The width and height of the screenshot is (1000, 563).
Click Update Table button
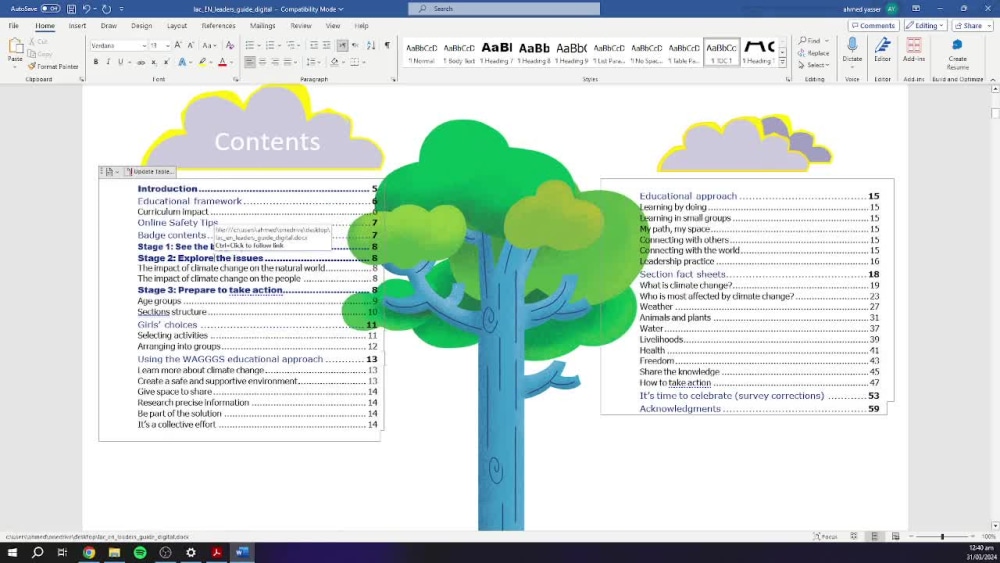149,172
